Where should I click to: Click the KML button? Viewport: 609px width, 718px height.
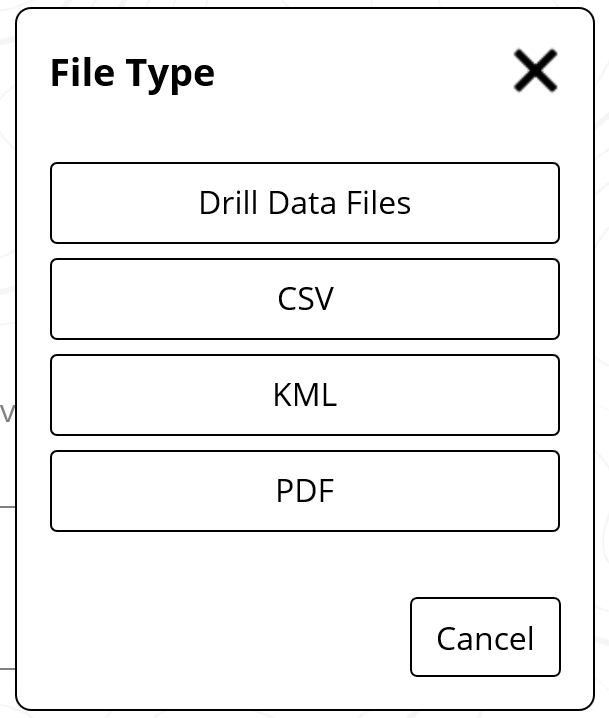coord(304,395)
